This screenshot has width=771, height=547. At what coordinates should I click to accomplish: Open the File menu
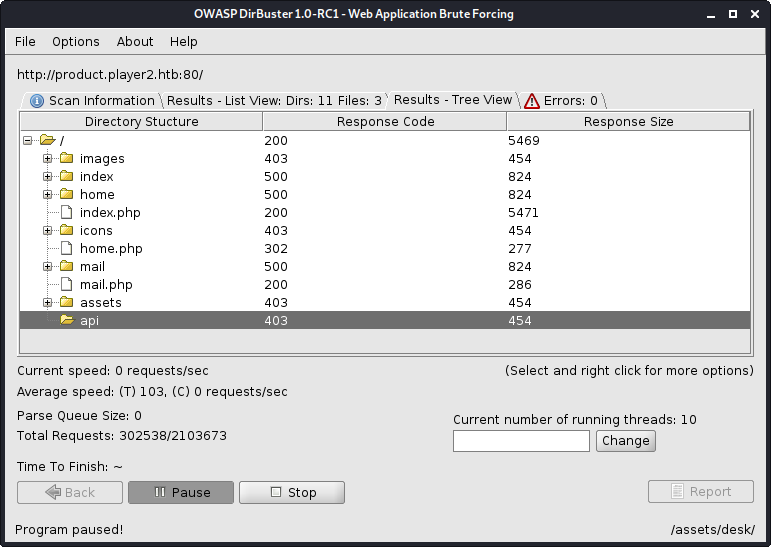[25, 41]
